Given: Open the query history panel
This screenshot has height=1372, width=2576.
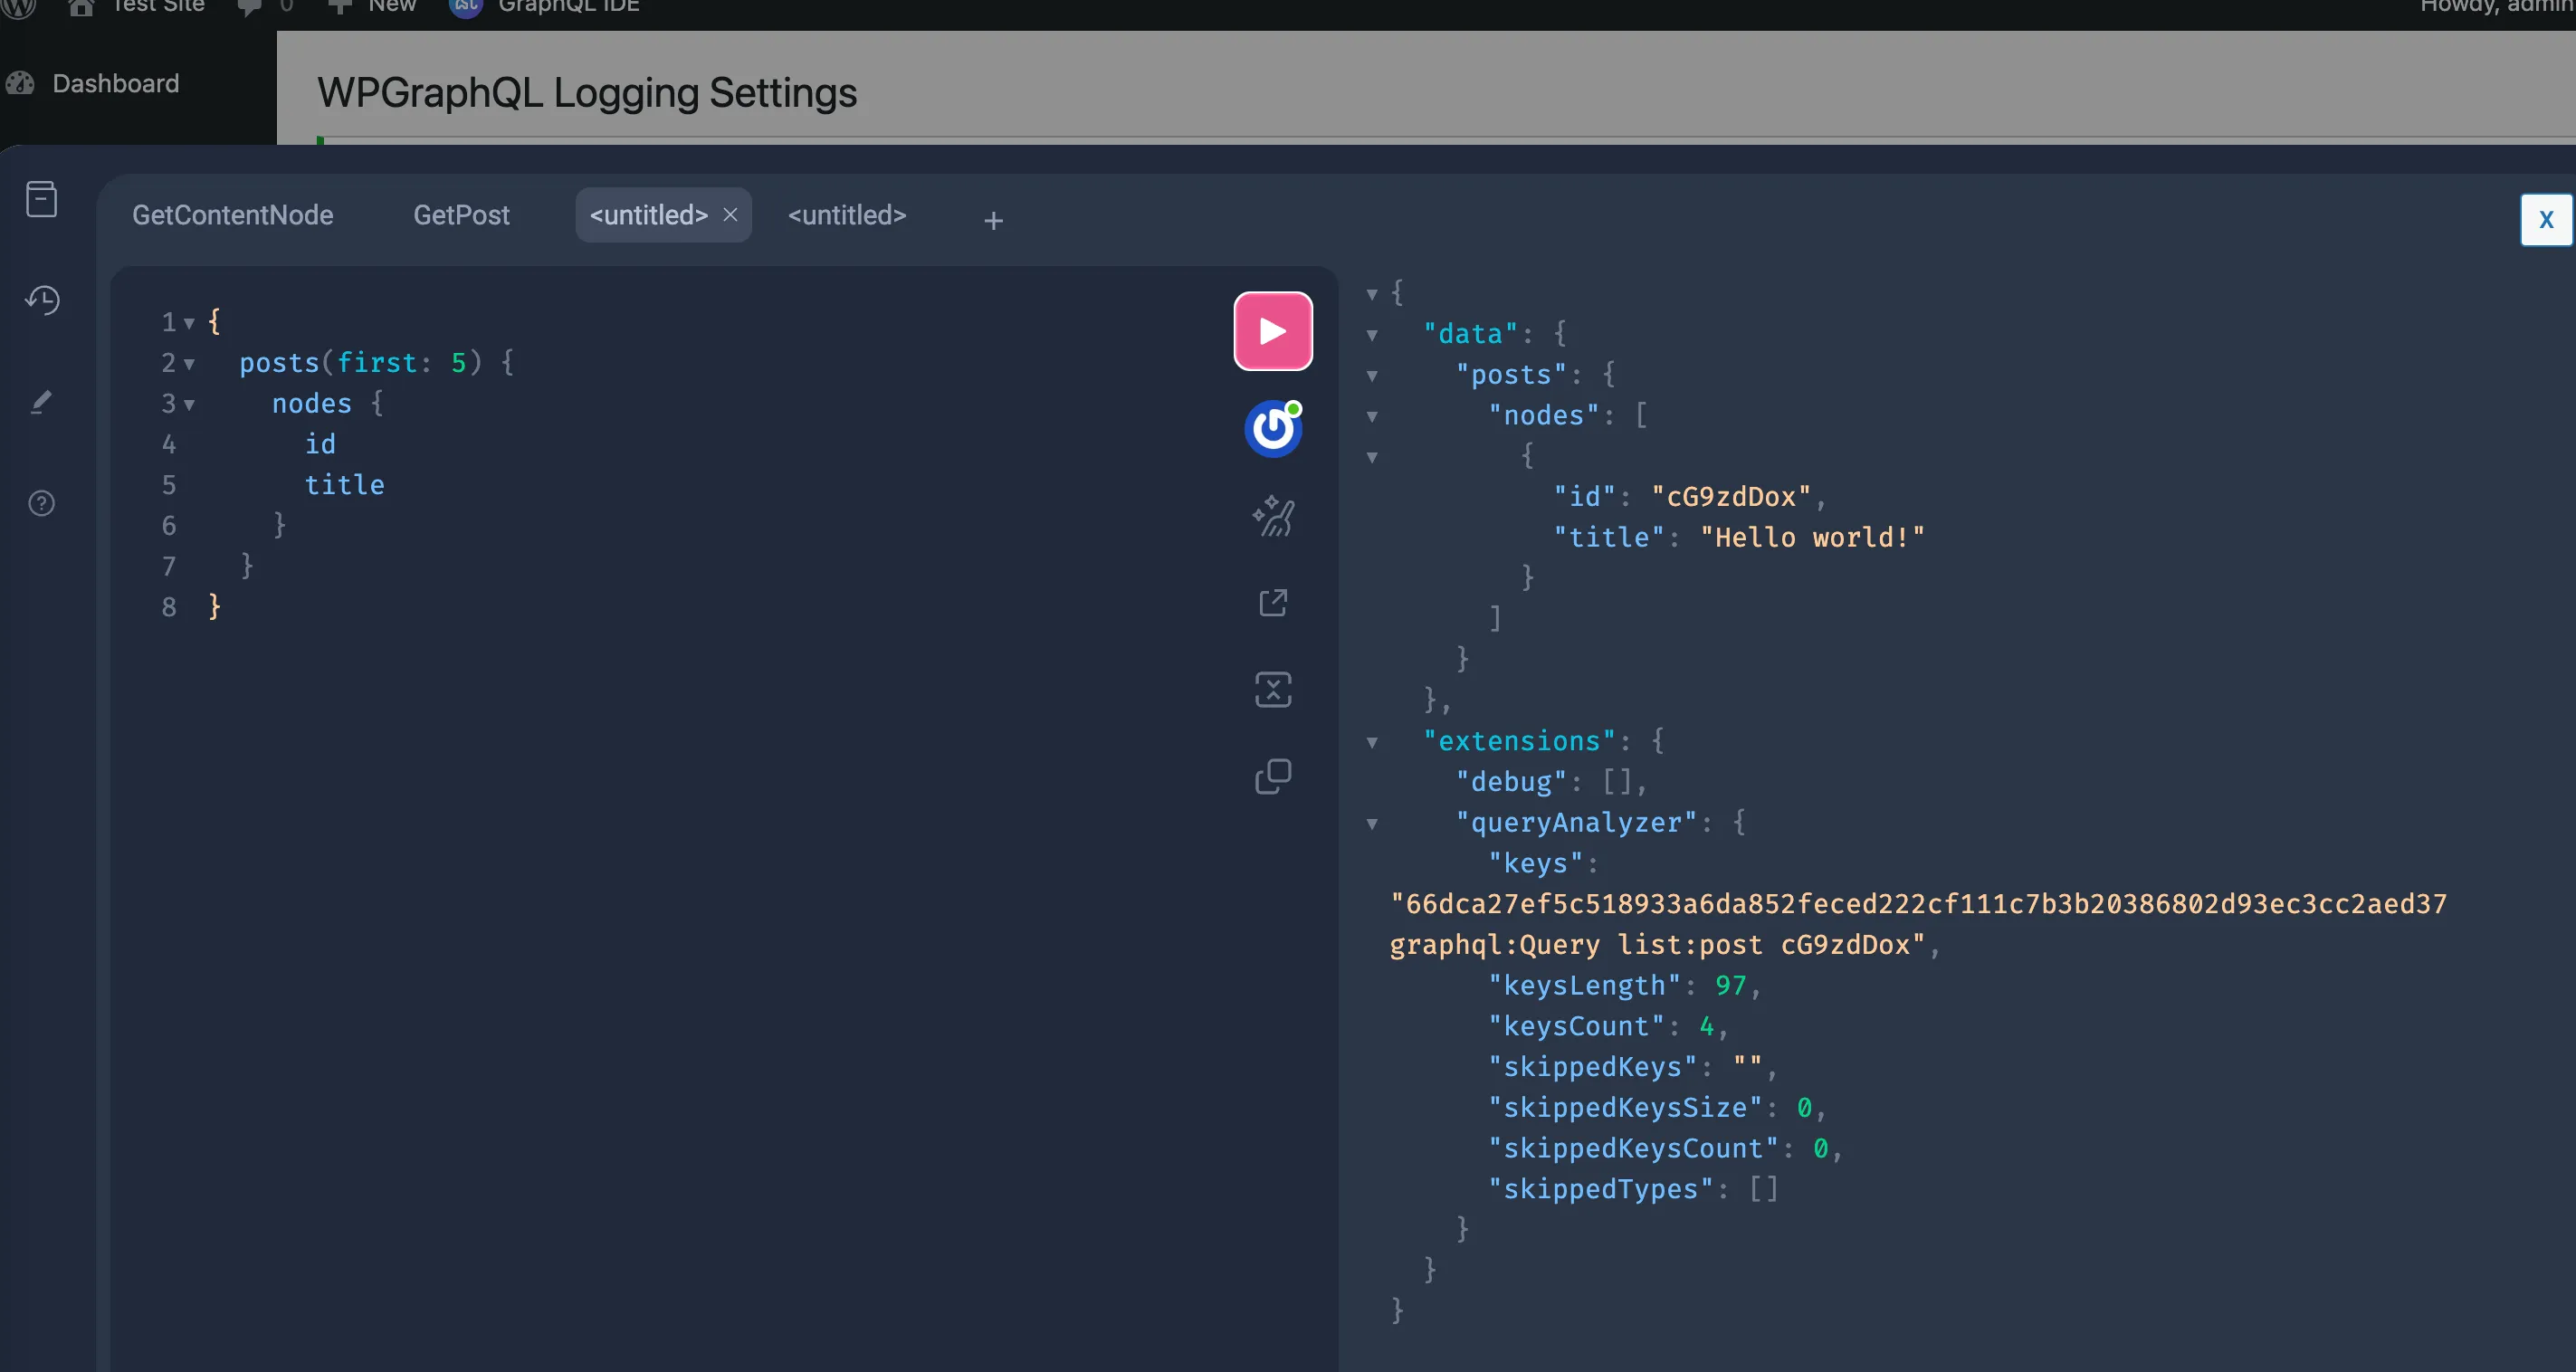Looking at the screenshot, I should click(41, 300).
